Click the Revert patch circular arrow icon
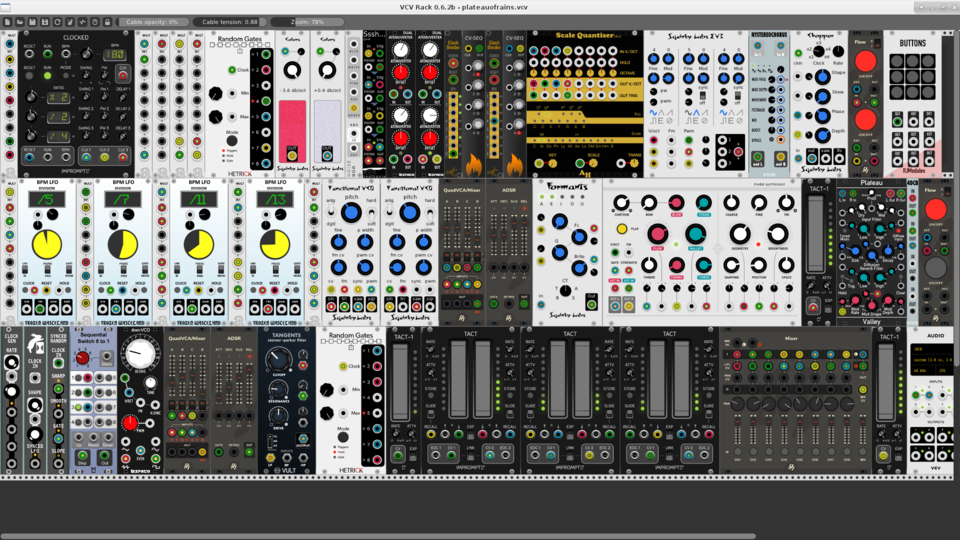 (x=57, y=22)
